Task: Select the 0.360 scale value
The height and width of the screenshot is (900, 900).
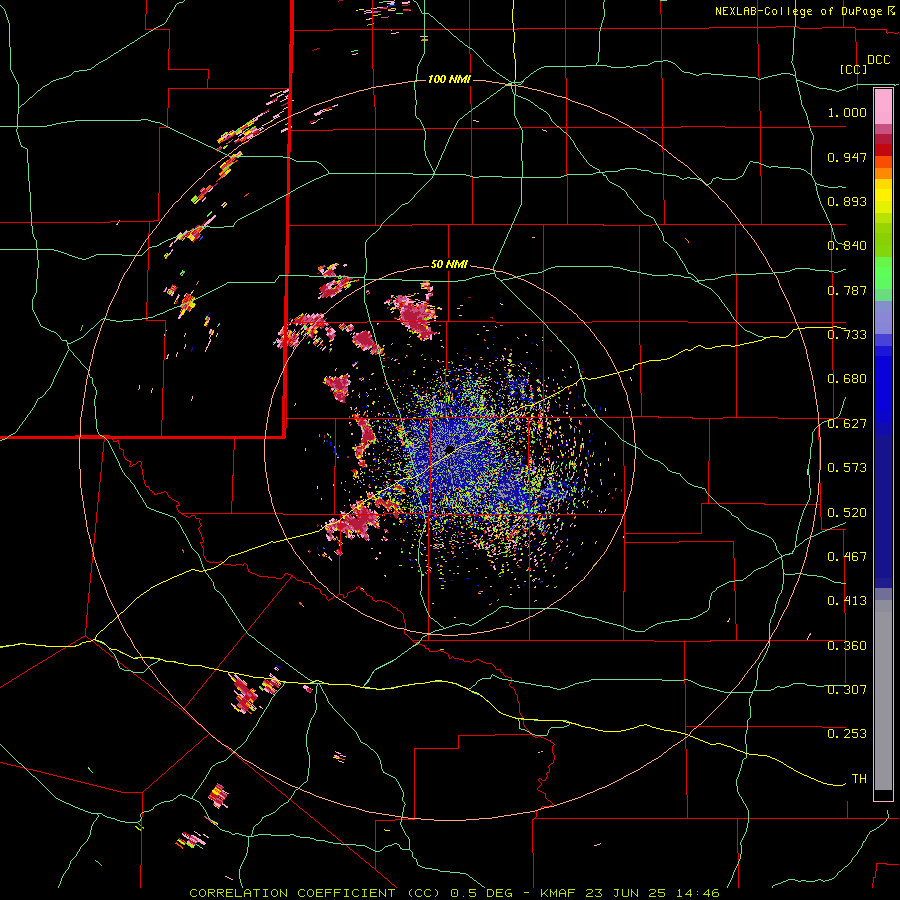Action: pos(847,646)
